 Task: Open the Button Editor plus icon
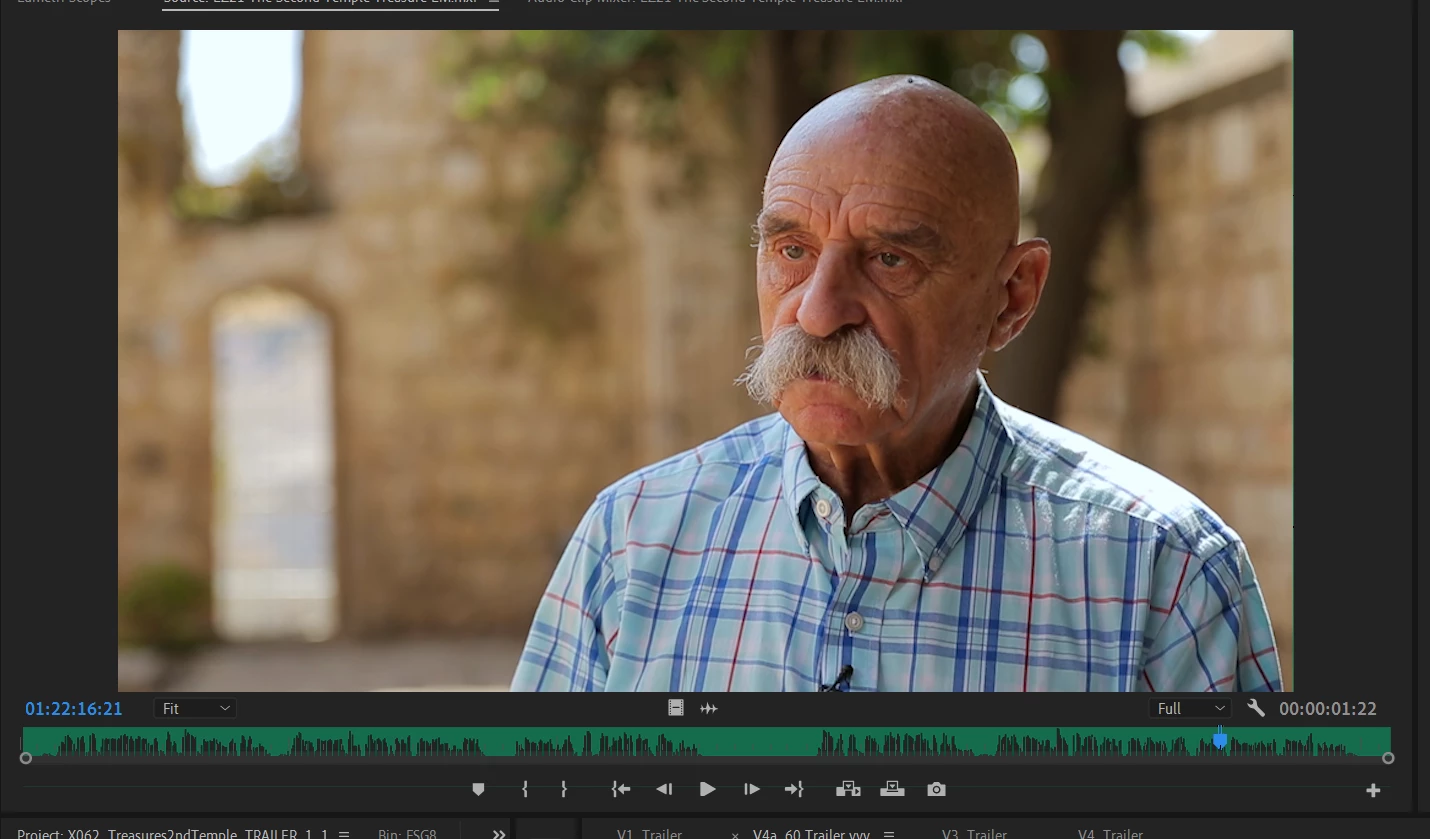pyautogui.click(x=1373, y=790)
